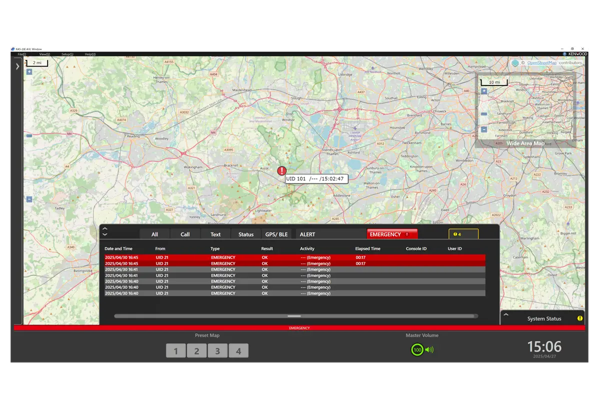Click the yellow alert counter badge
Screen dimensions: 600x410
463,234
